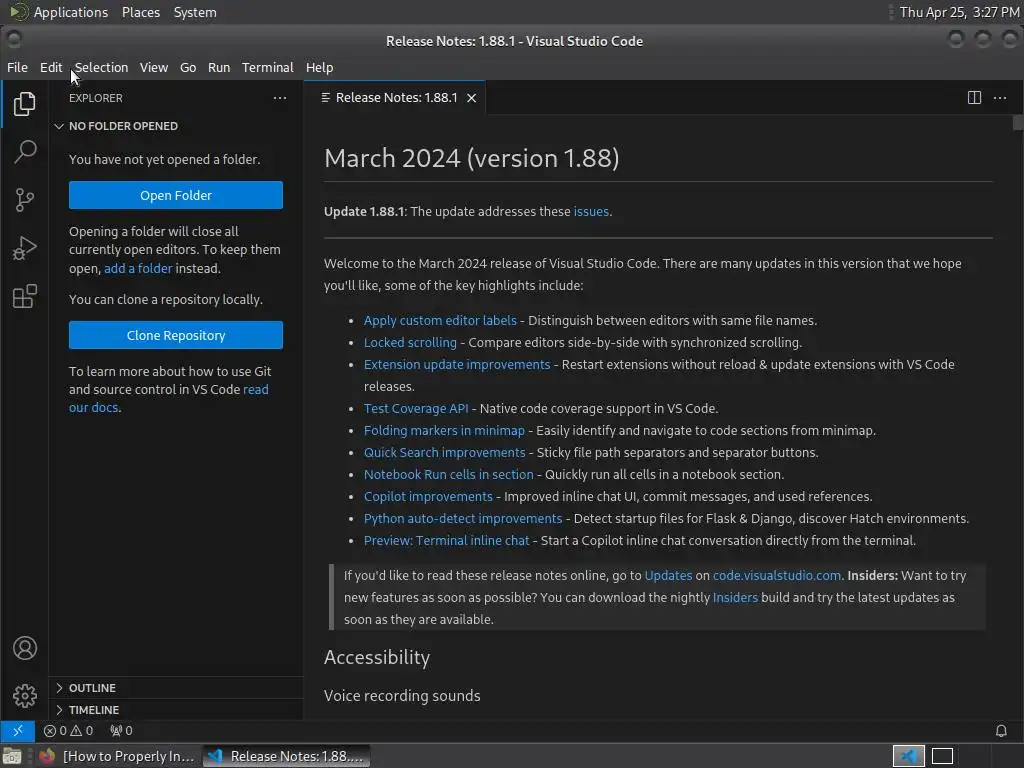Click the Clone Repository button
This screenshot has height=768, width=1024.
tap(176, 335)
